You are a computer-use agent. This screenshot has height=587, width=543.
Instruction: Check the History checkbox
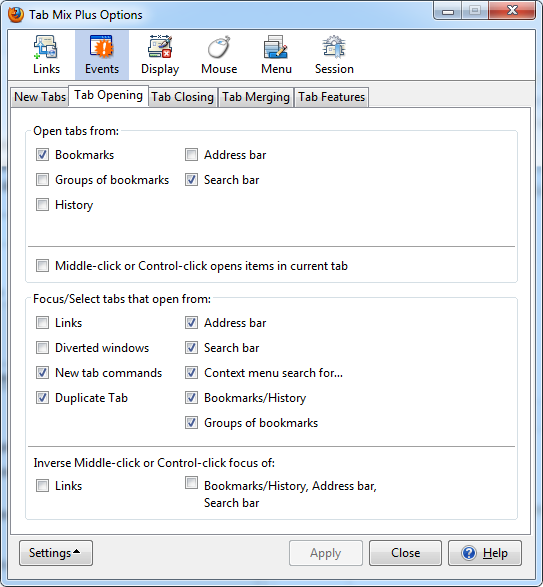(x=42, y=205)
